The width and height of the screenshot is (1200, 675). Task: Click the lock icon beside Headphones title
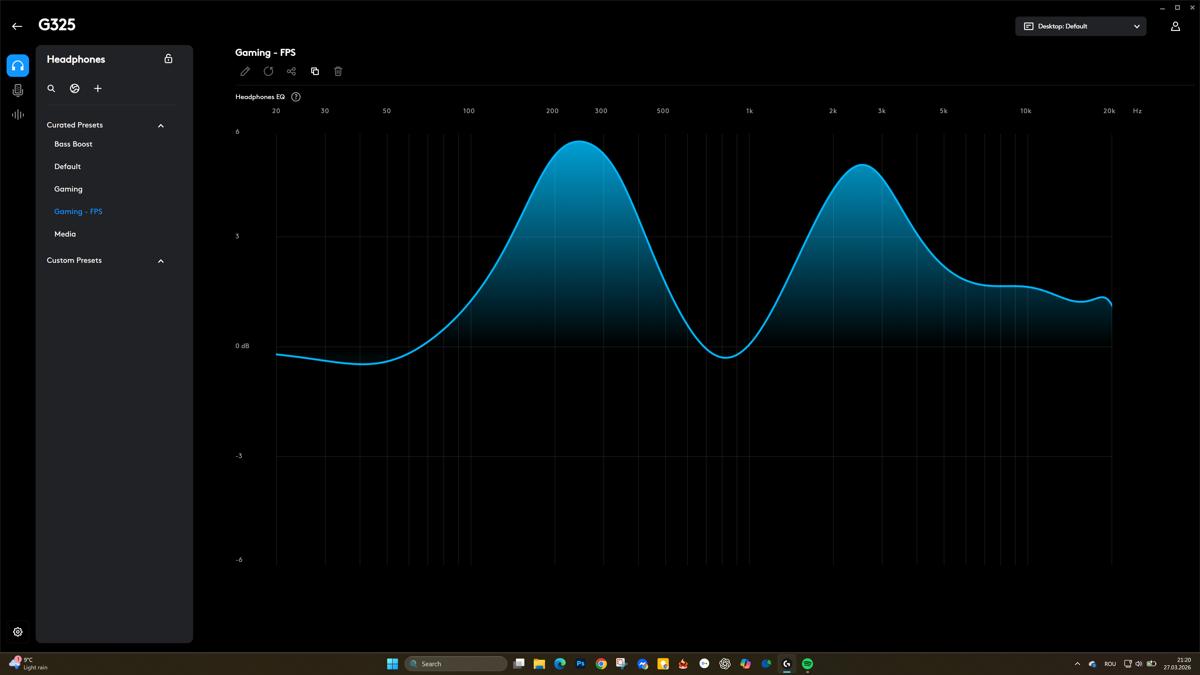pyautogui.click(x=168, y=59)
